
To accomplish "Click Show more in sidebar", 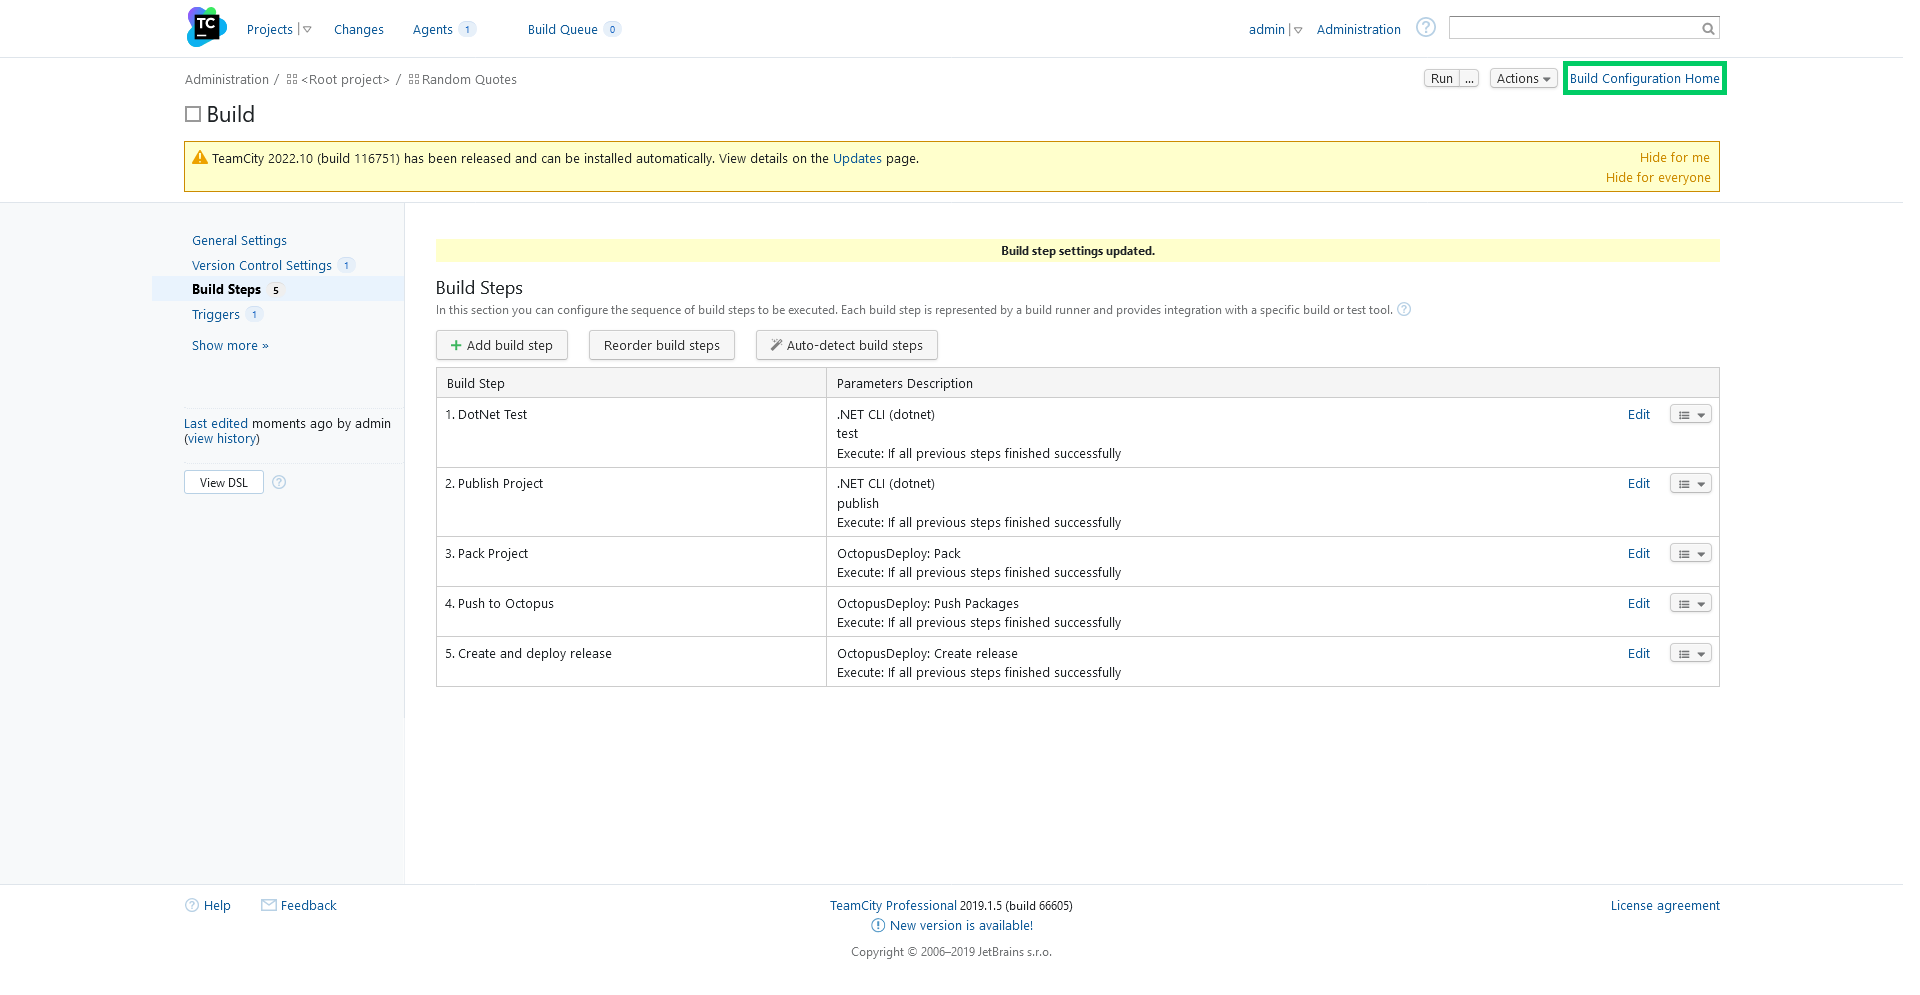I will pos(230,346).
